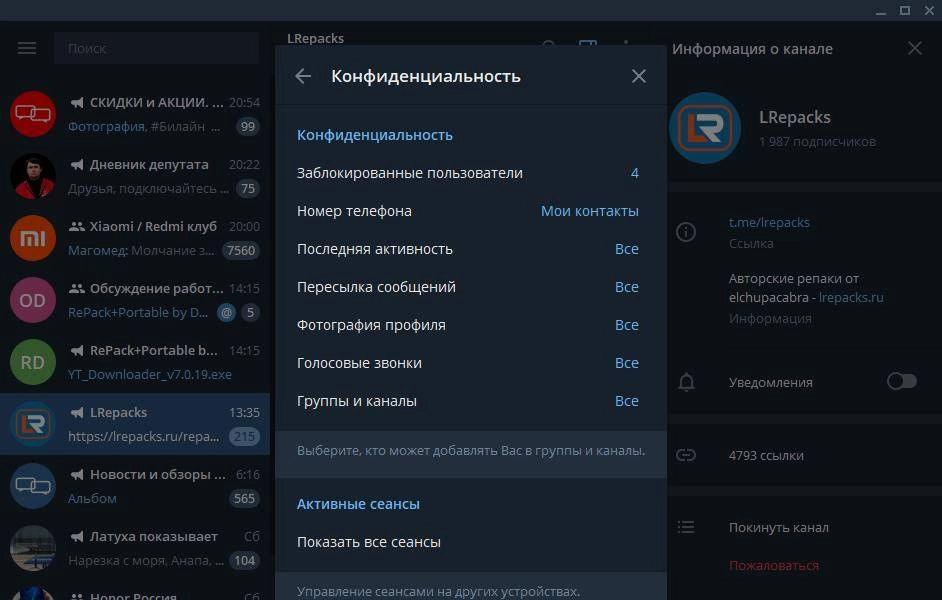
Task: Open Обсуждение работ chat OD avatar
Action: 33,300
